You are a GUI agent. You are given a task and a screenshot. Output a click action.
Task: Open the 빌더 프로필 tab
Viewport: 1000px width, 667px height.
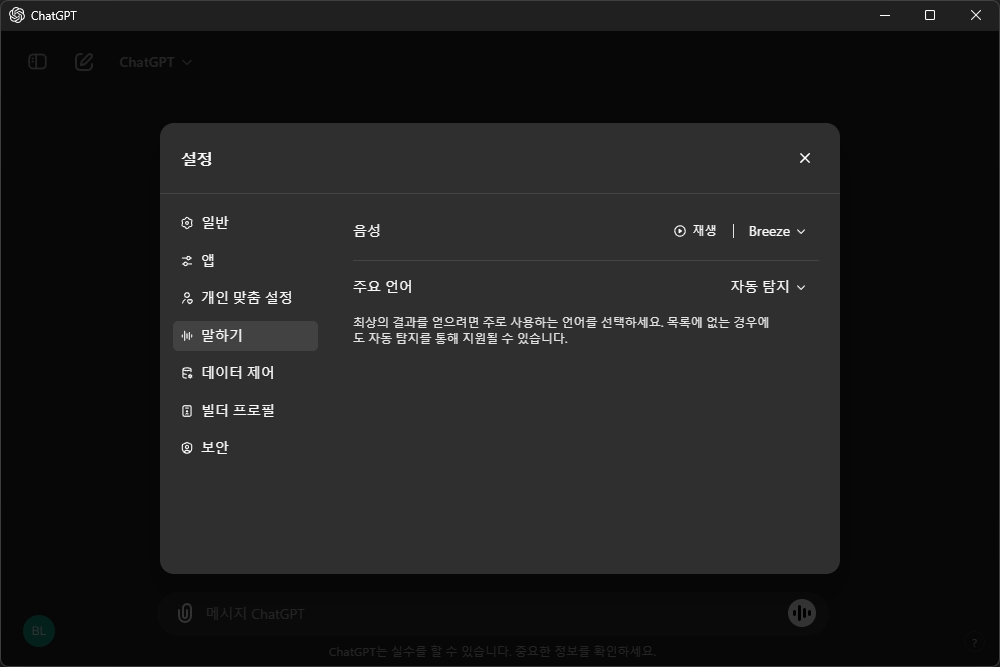[246, 410]
